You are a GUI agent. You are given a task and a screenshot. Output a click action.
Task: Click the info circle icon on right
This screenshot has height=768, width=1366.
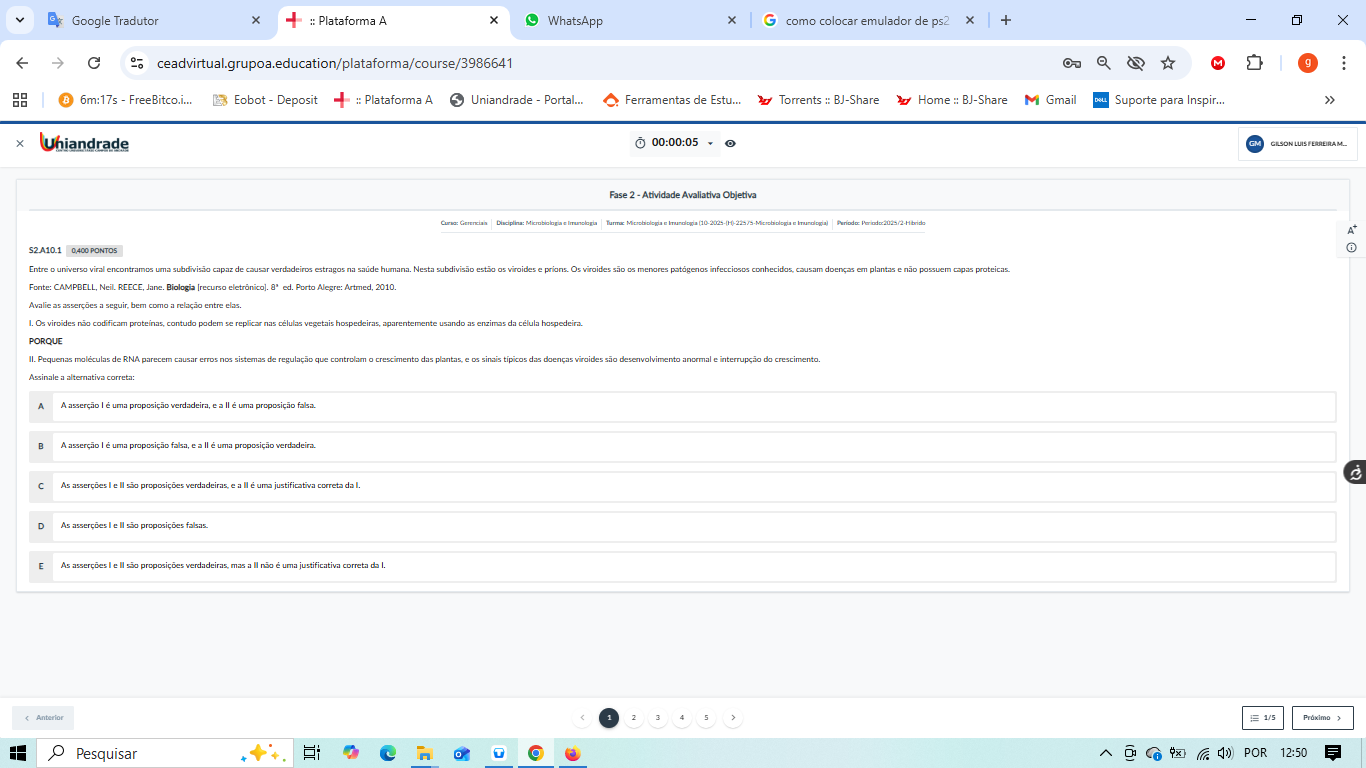[1352, 247]
